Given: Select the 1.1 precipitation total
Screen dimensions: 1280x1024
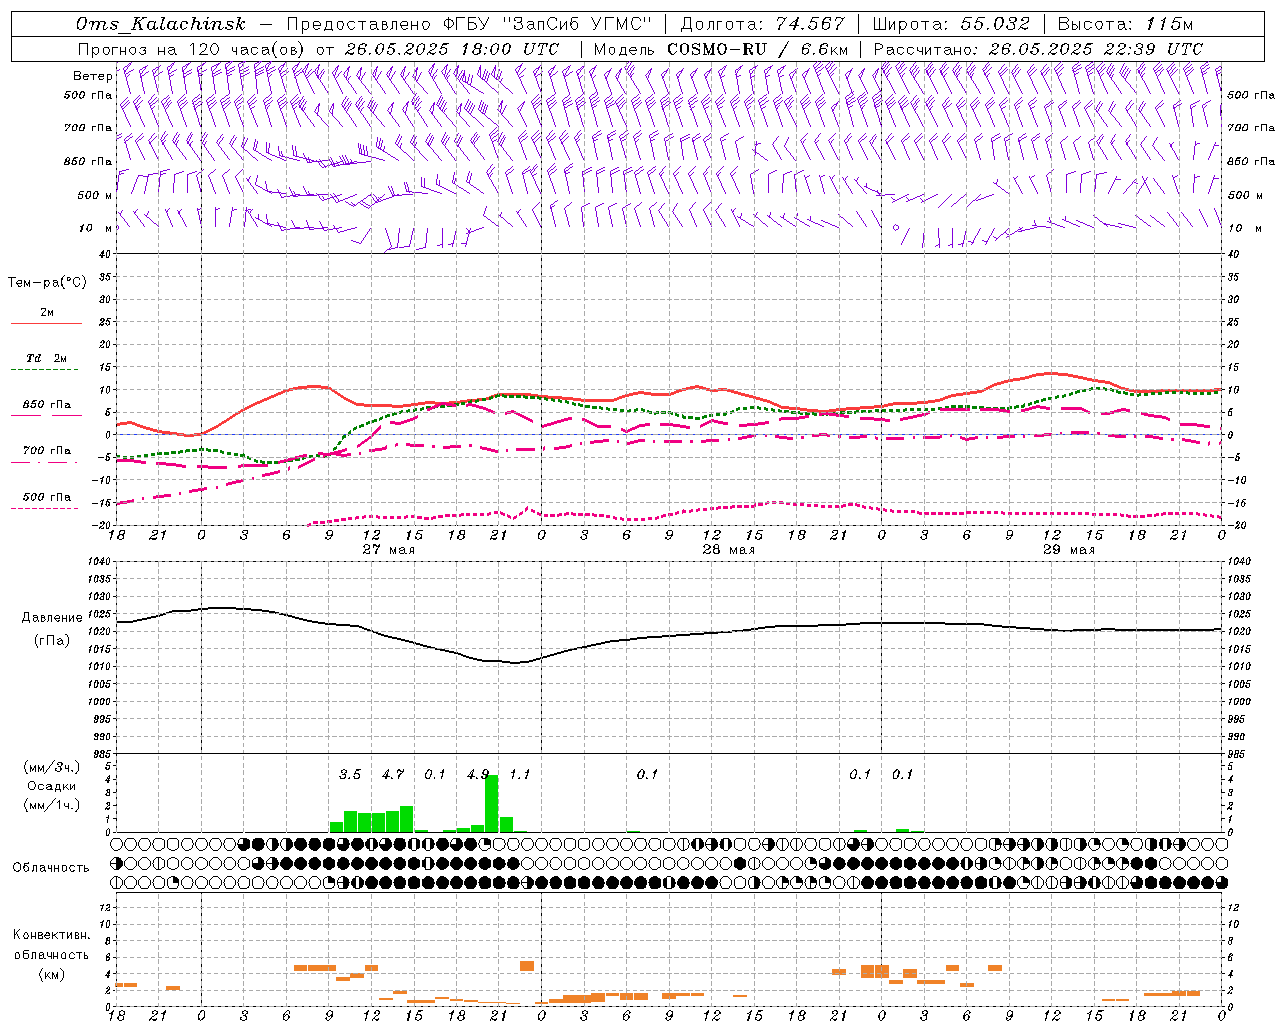Looking at the screenshot, I should coord(520,774).
